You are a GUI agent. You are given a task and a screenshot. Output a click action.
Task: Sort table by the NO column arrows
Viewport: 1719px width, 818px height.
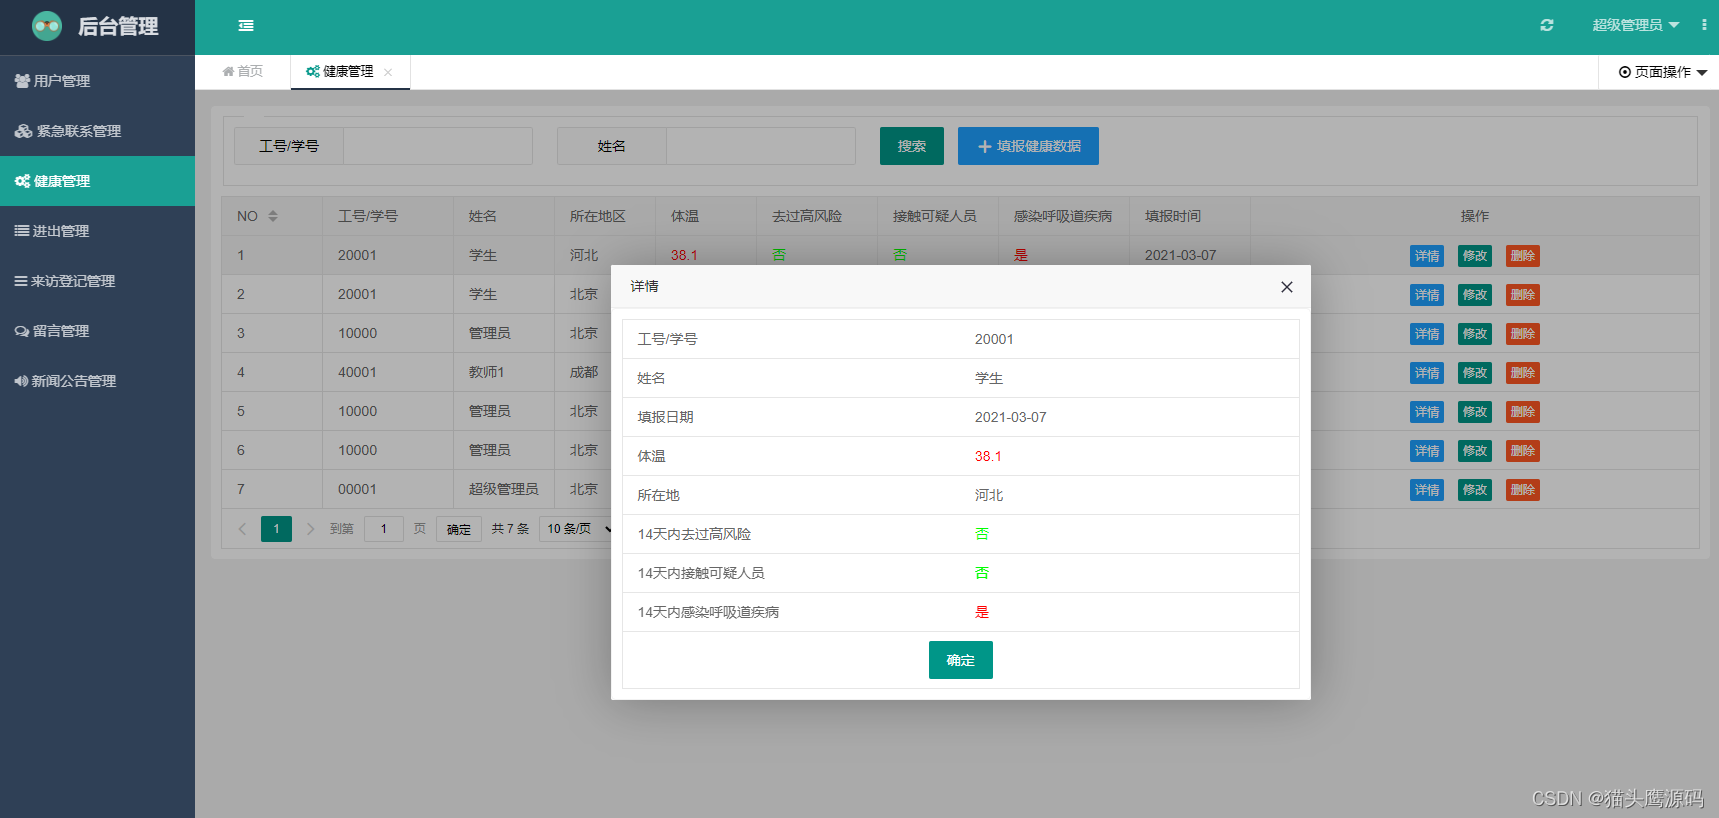coord(273,216)
